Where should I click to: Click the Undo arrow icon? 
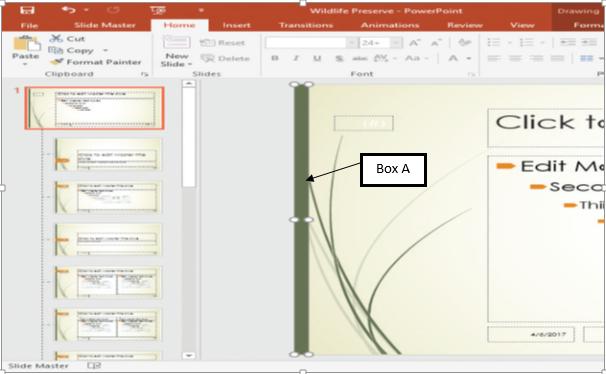point(68,10)
